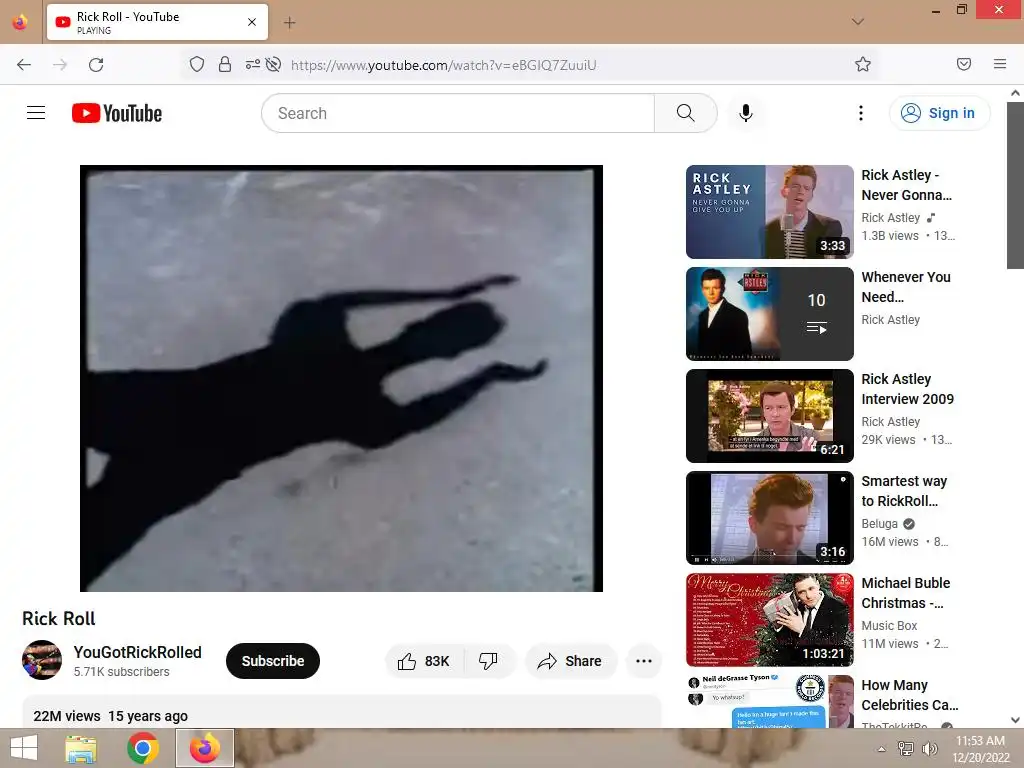Screen dimensions: 1024x768
Task: Reload the page
Action: coord(96,64)
